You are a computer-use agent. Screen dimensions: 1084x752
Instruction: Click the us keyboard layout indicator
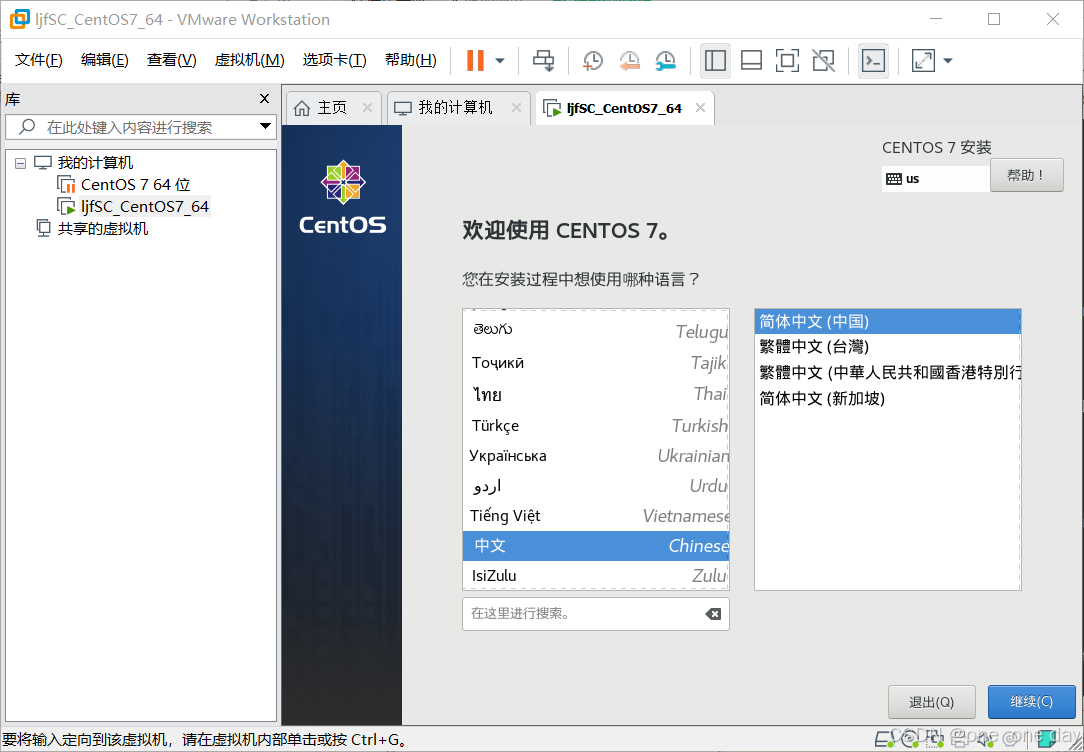tap(935, 179)
